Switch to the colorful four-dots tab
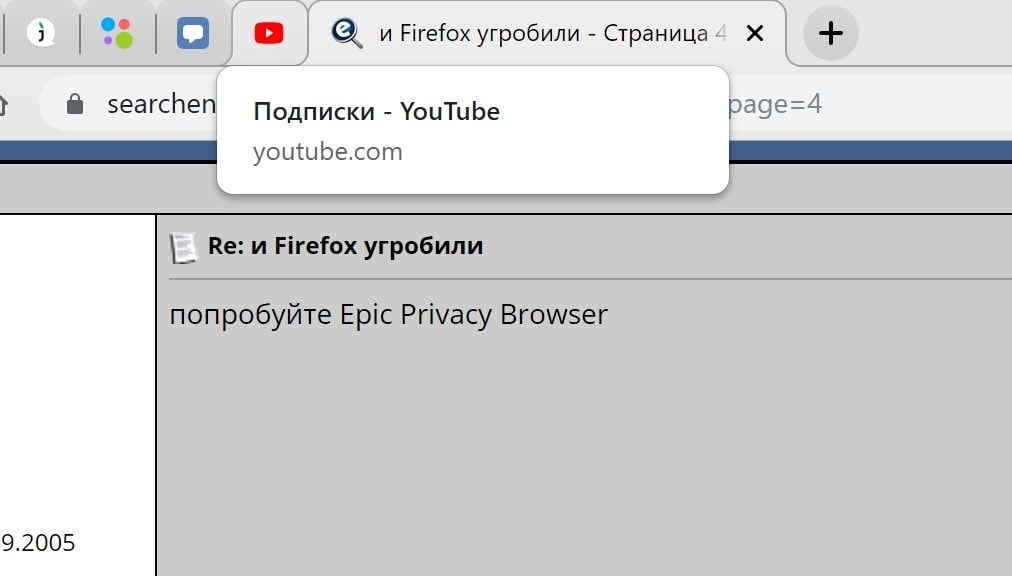Image resolution: width=1012 pixels, height=576 pixels. 117,33
